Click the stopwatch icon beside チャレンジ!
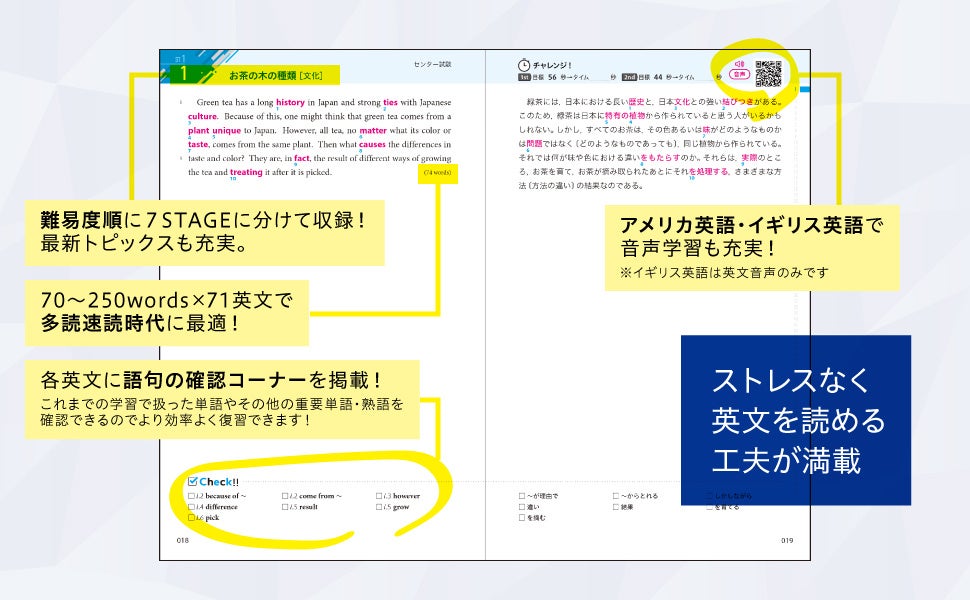Viewport: 970px width, 600px height. (x=524, y=65)
